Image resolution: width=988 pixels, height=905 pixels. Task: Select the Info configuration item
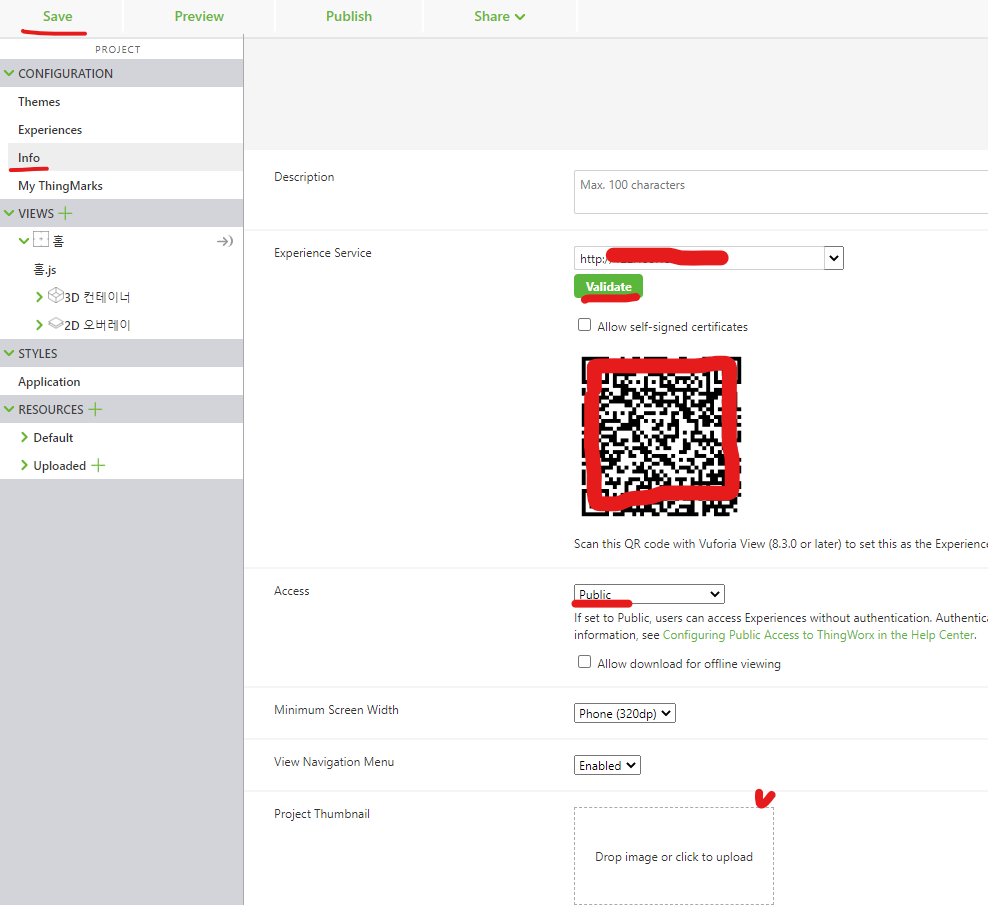click(29, 158)
